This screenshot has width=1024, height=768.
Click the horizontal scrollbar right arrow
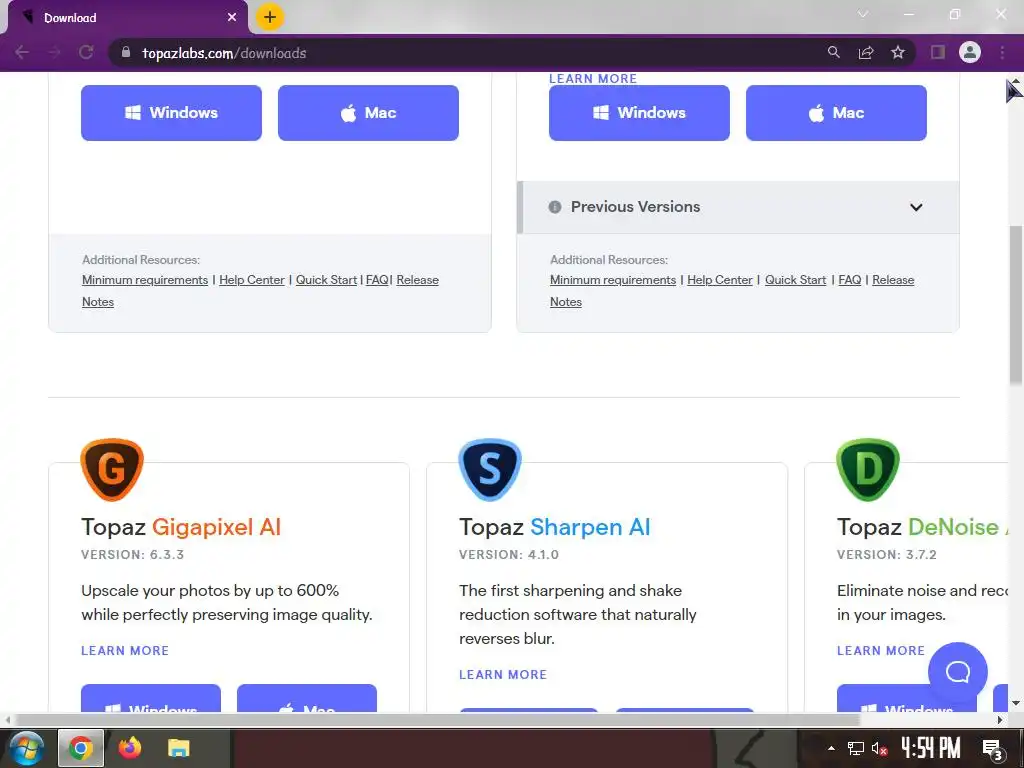click(1000, 720)
